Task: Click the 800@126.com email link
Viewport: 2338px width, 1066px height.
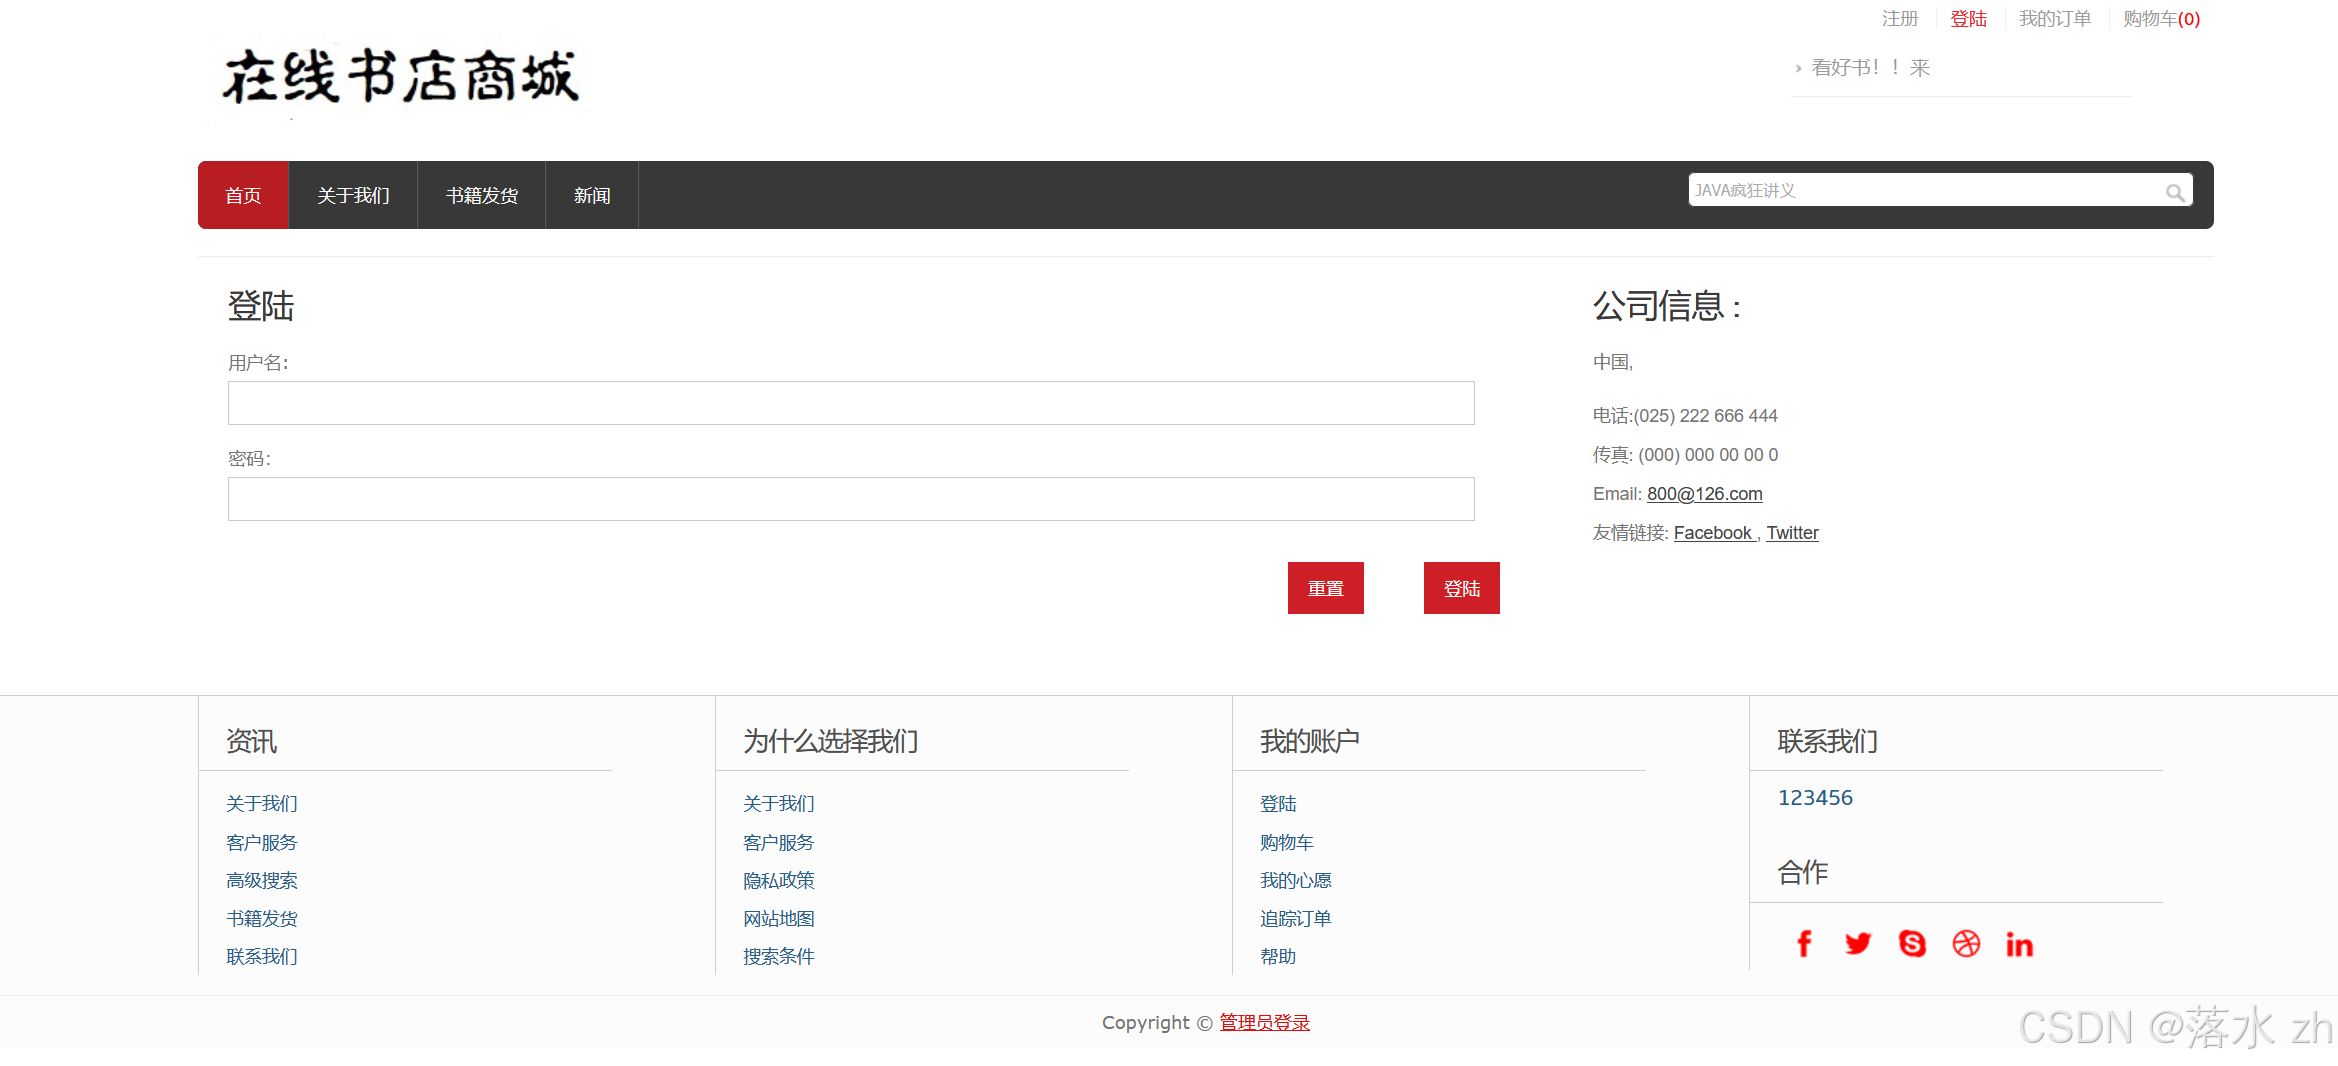Action: 1705,494
